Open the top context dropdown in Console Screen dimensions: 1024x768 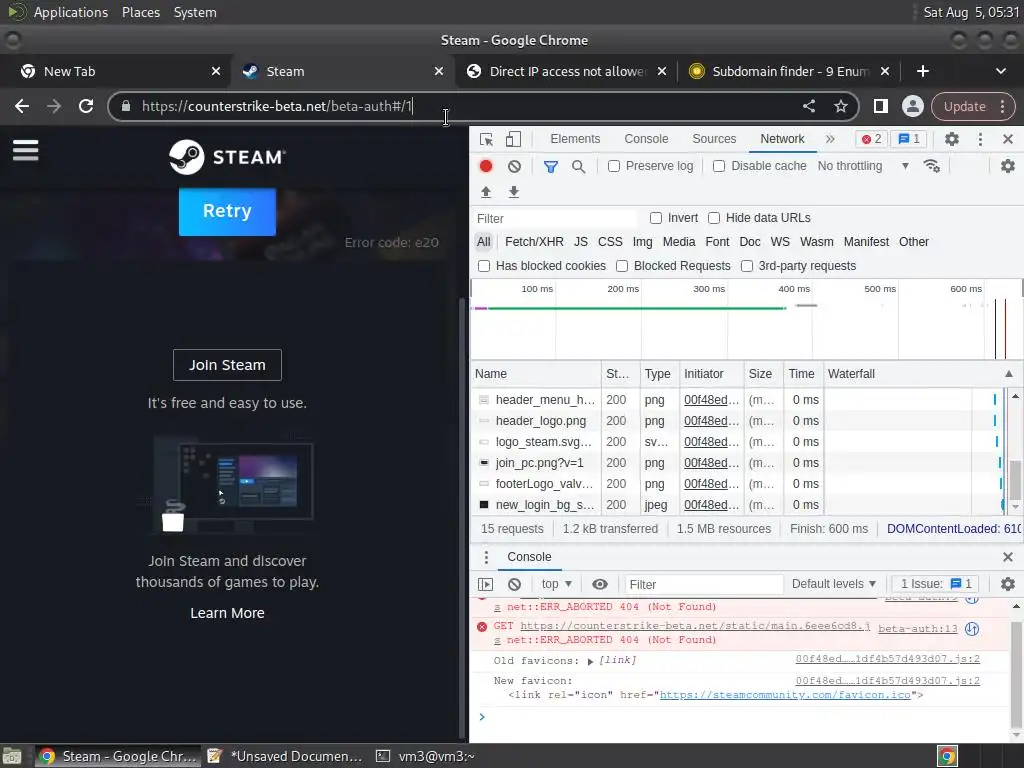coord(556,584)
